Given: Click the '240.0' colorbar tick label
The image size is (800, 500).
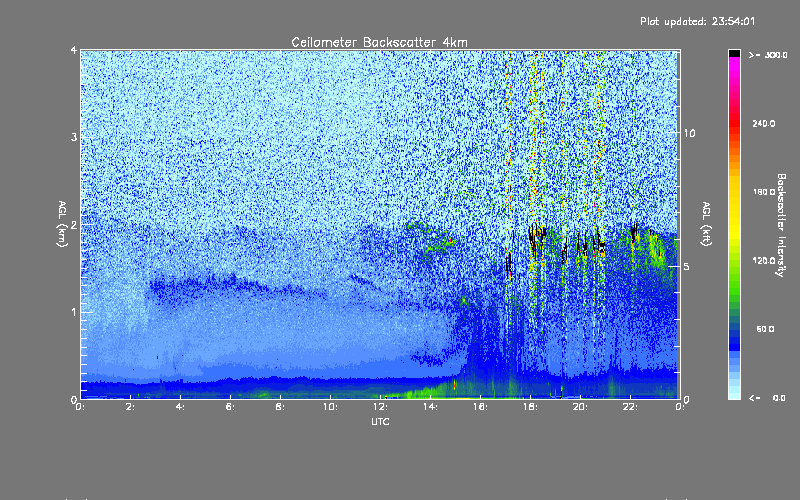Looking at the screenshot, I should (764, 123).
